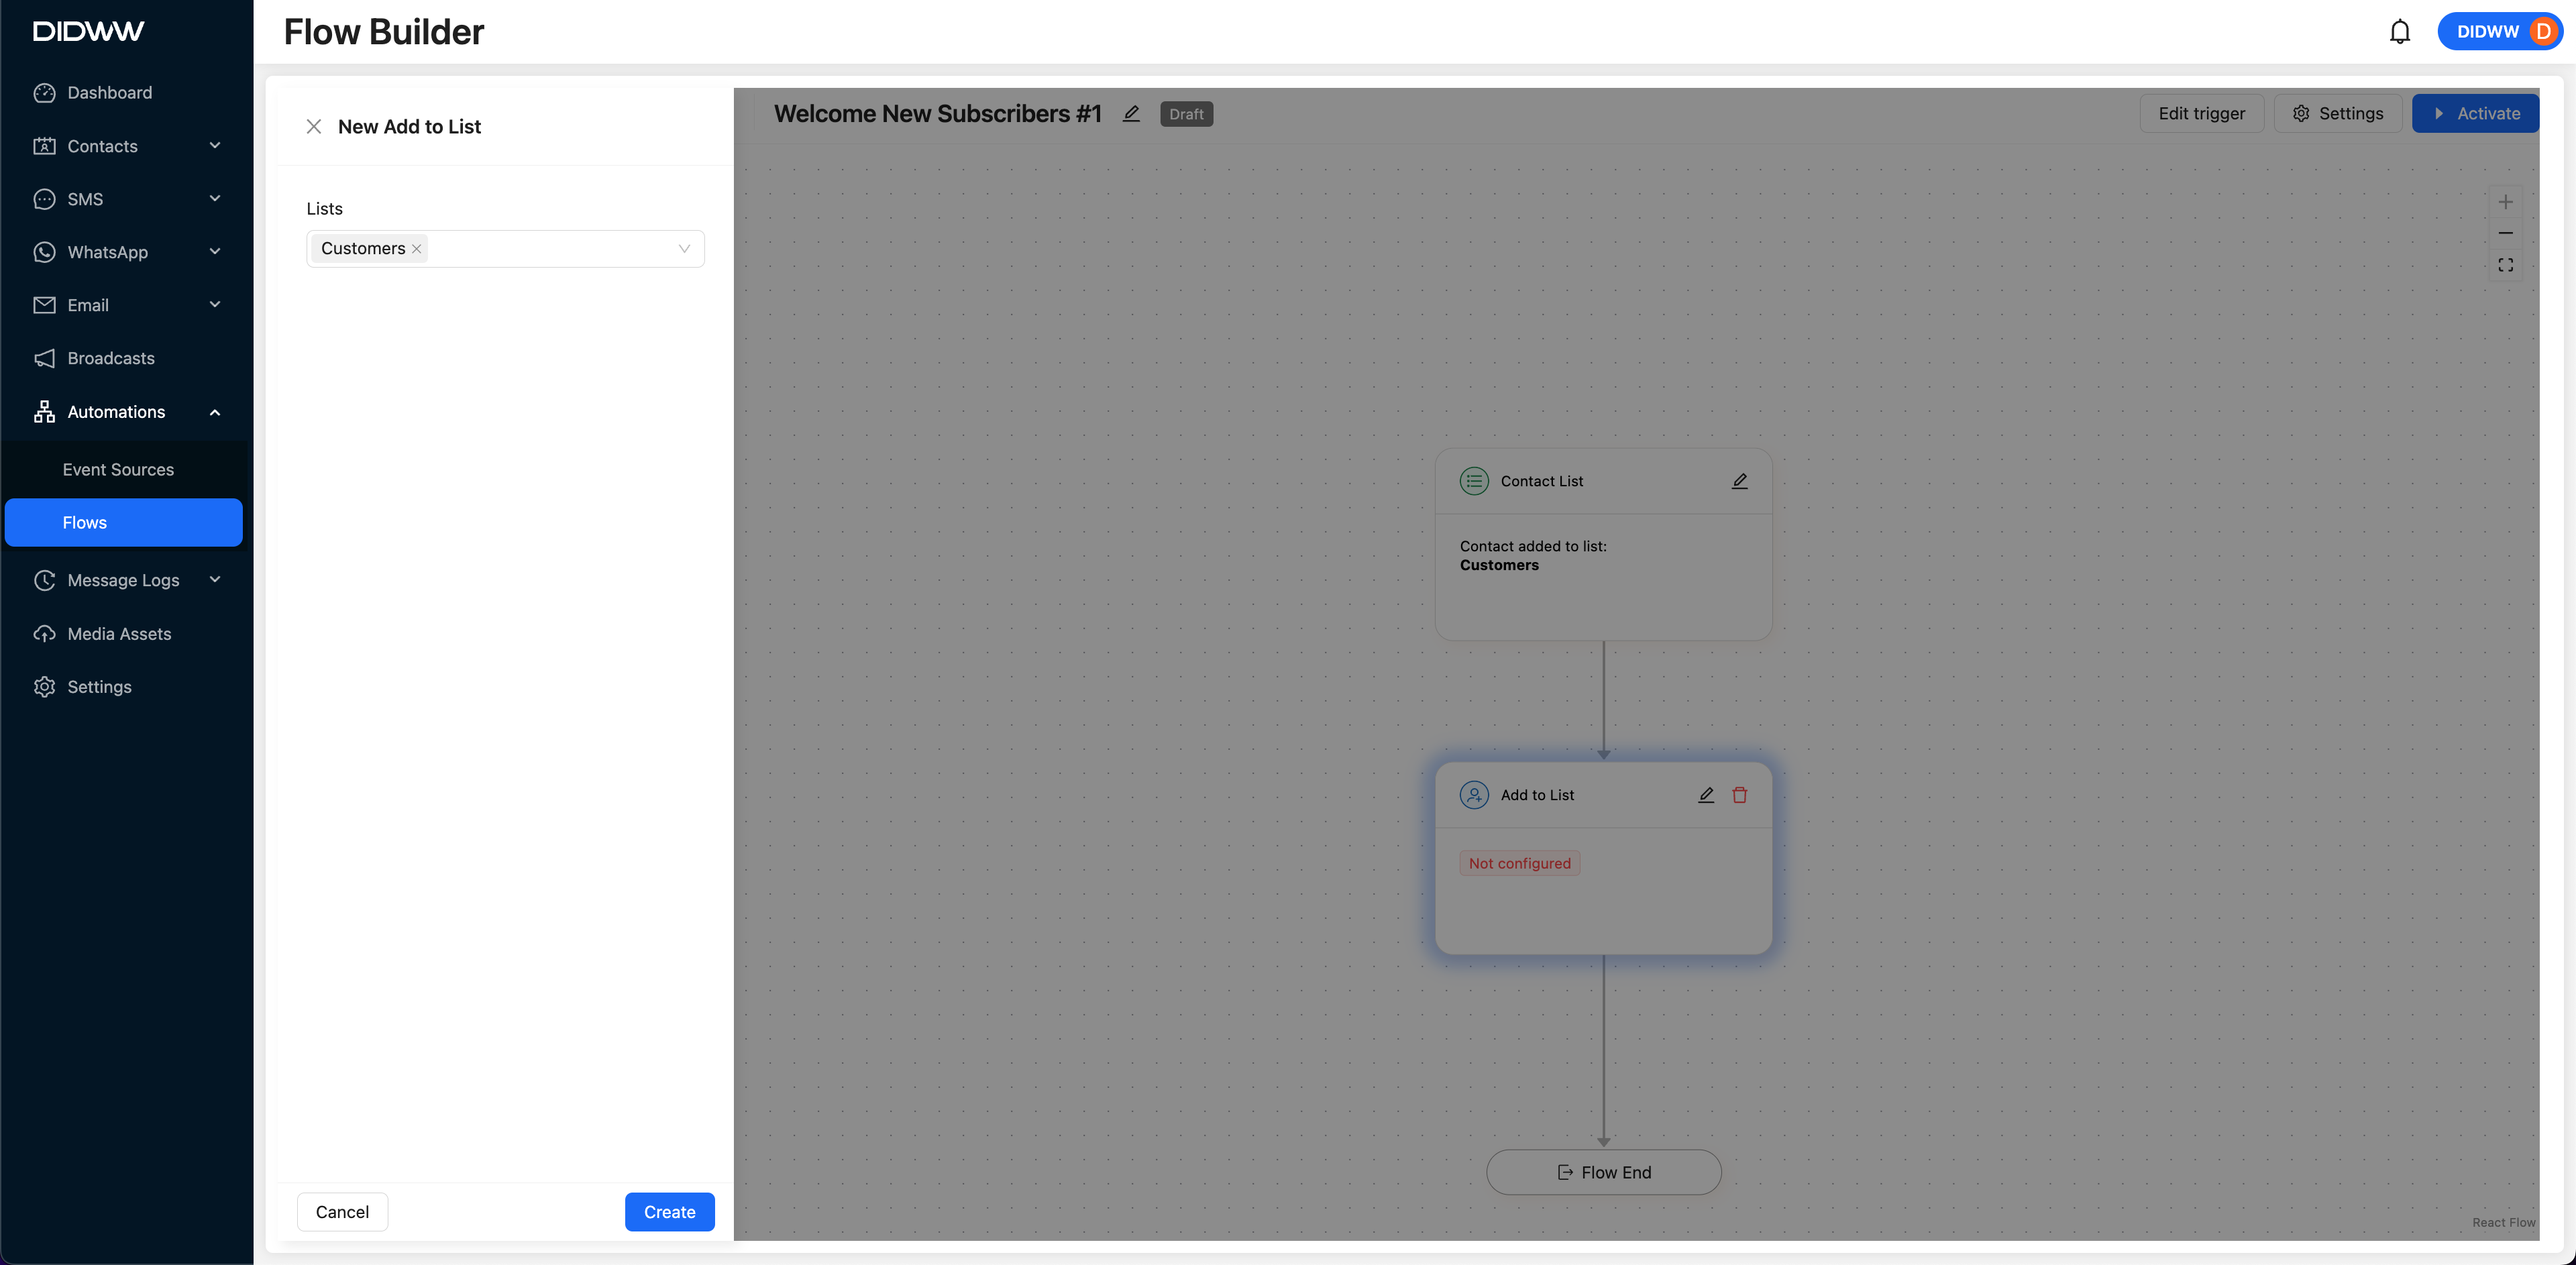This screenshot has width=2576, height=1265.
Task: Close the New Add to List panel
Action: [313, 127]
